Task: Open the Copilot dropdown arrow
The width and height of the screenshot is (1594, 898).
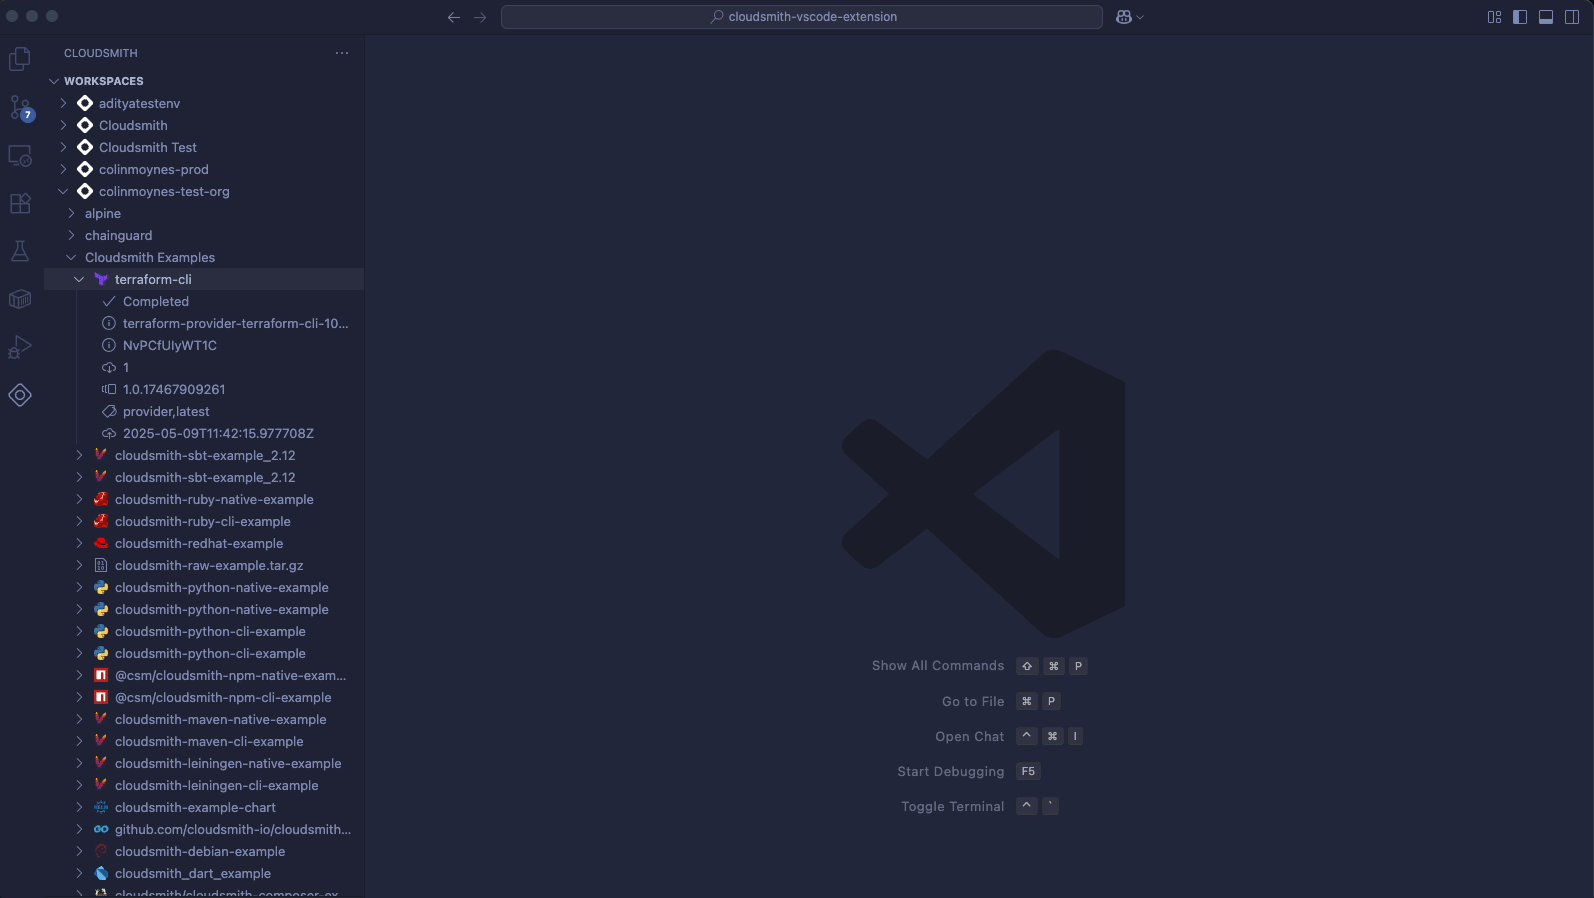Action: [1140, 17]
